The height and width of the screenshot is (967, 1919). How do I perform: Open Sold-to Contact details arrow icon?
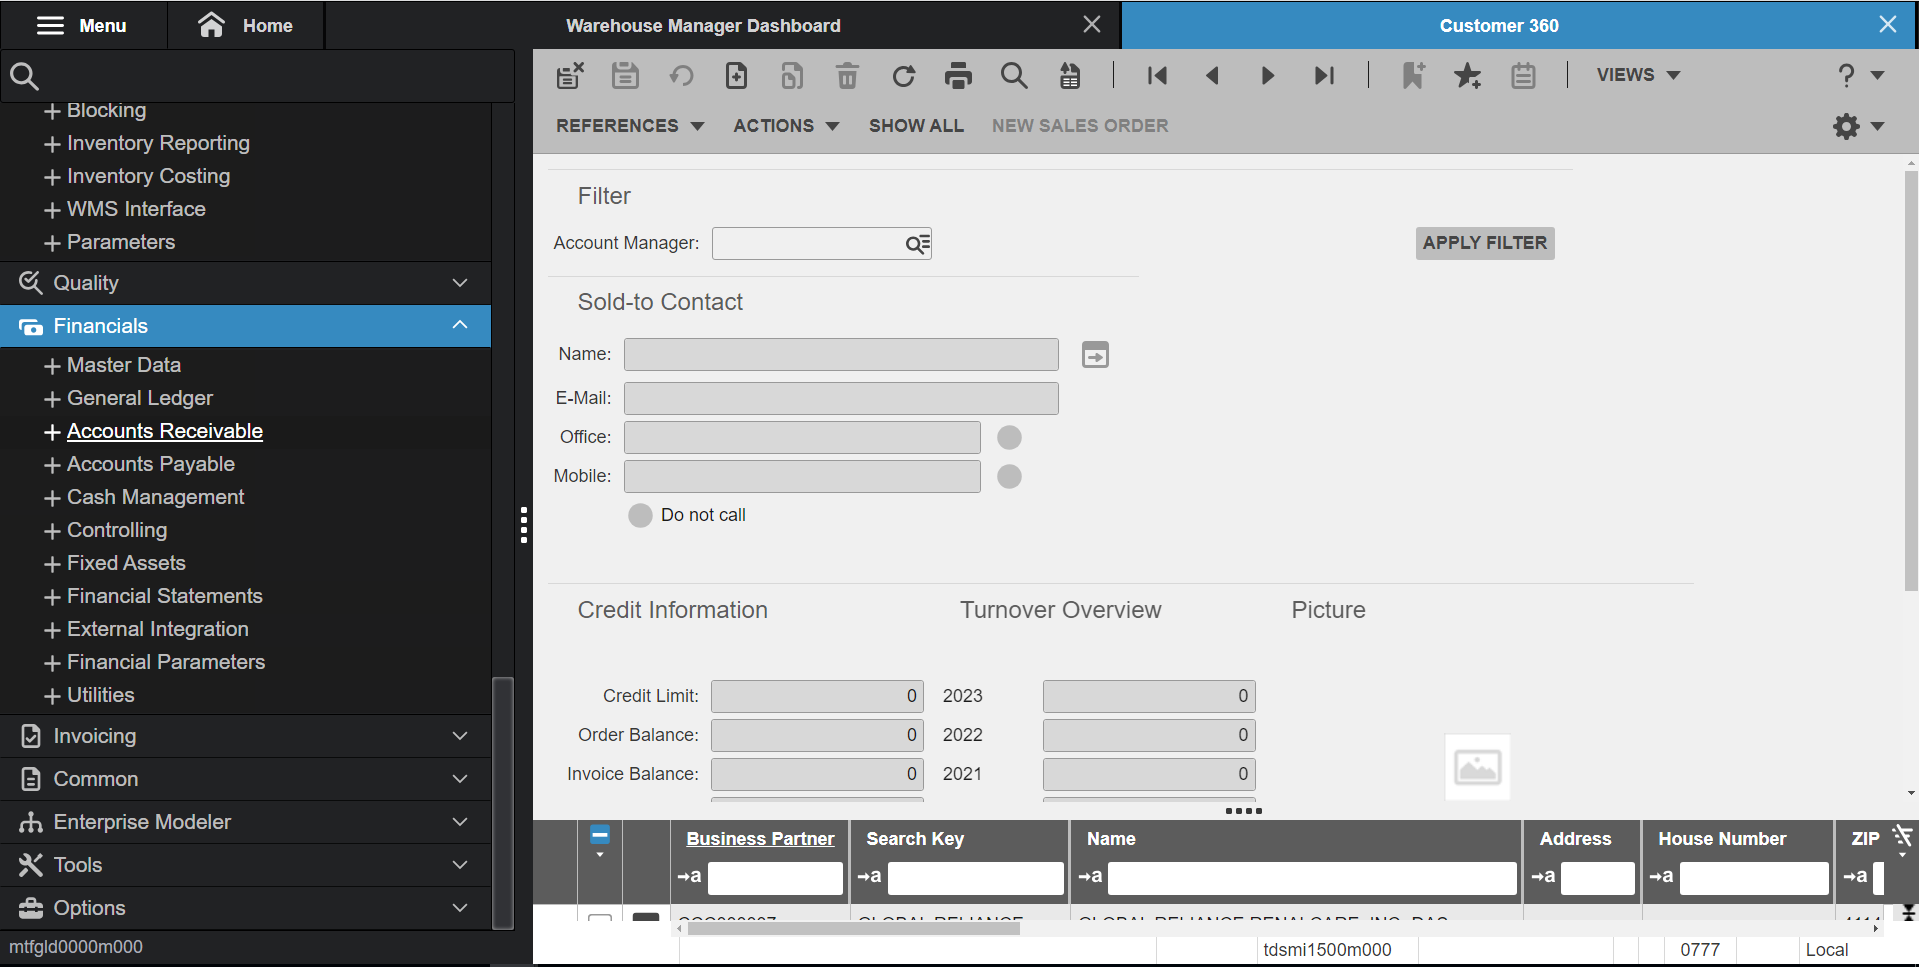point(1095,355)
